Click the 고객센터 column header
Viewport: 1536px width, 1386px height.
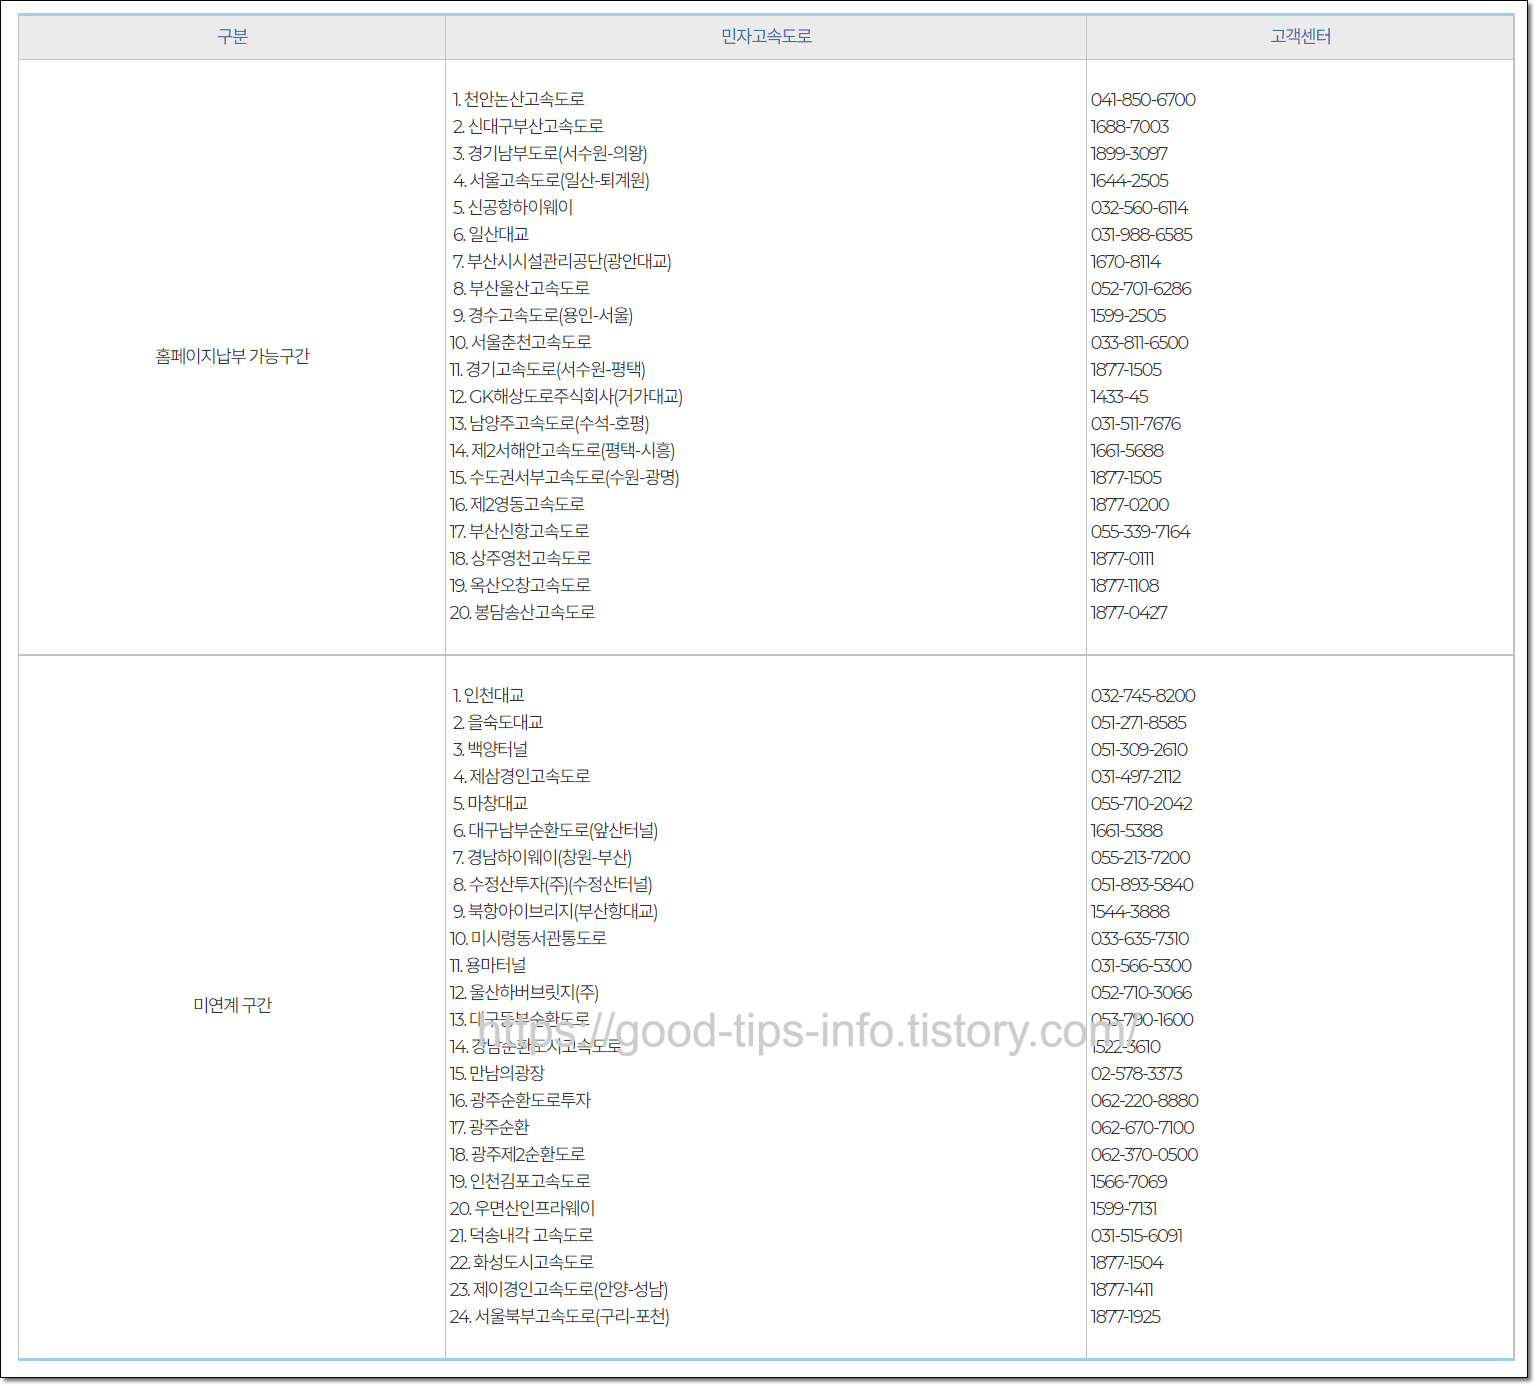[1300, 37]
